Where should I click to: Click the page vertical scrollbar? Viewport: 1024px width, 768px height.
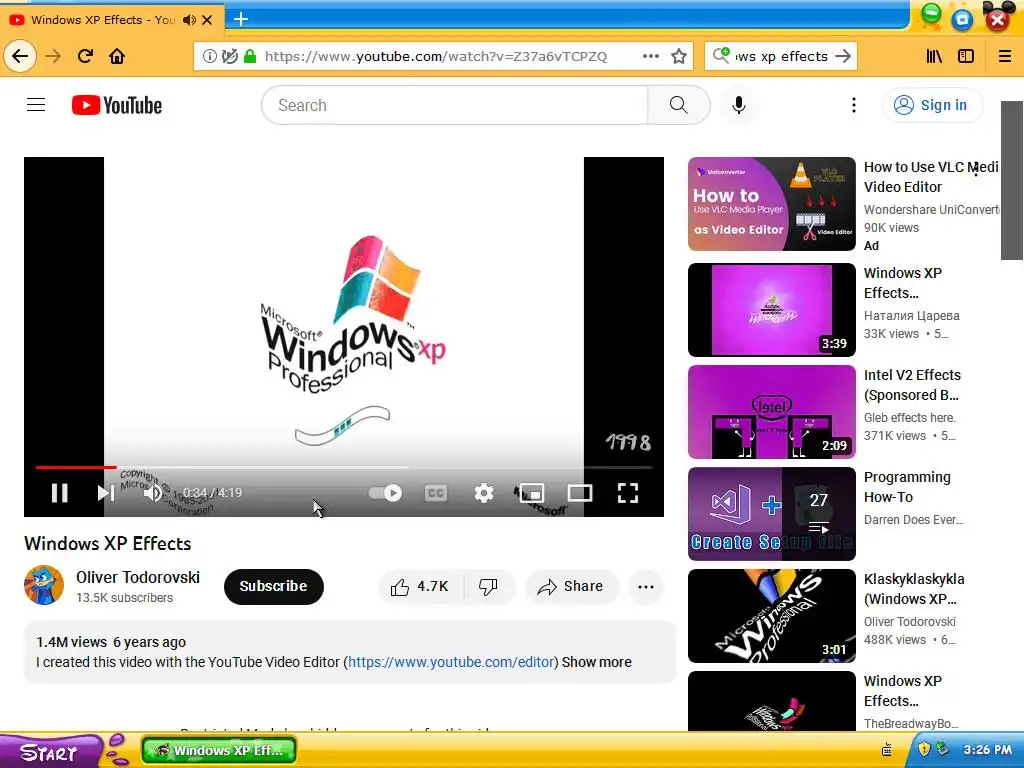[x=1012, y=180]
